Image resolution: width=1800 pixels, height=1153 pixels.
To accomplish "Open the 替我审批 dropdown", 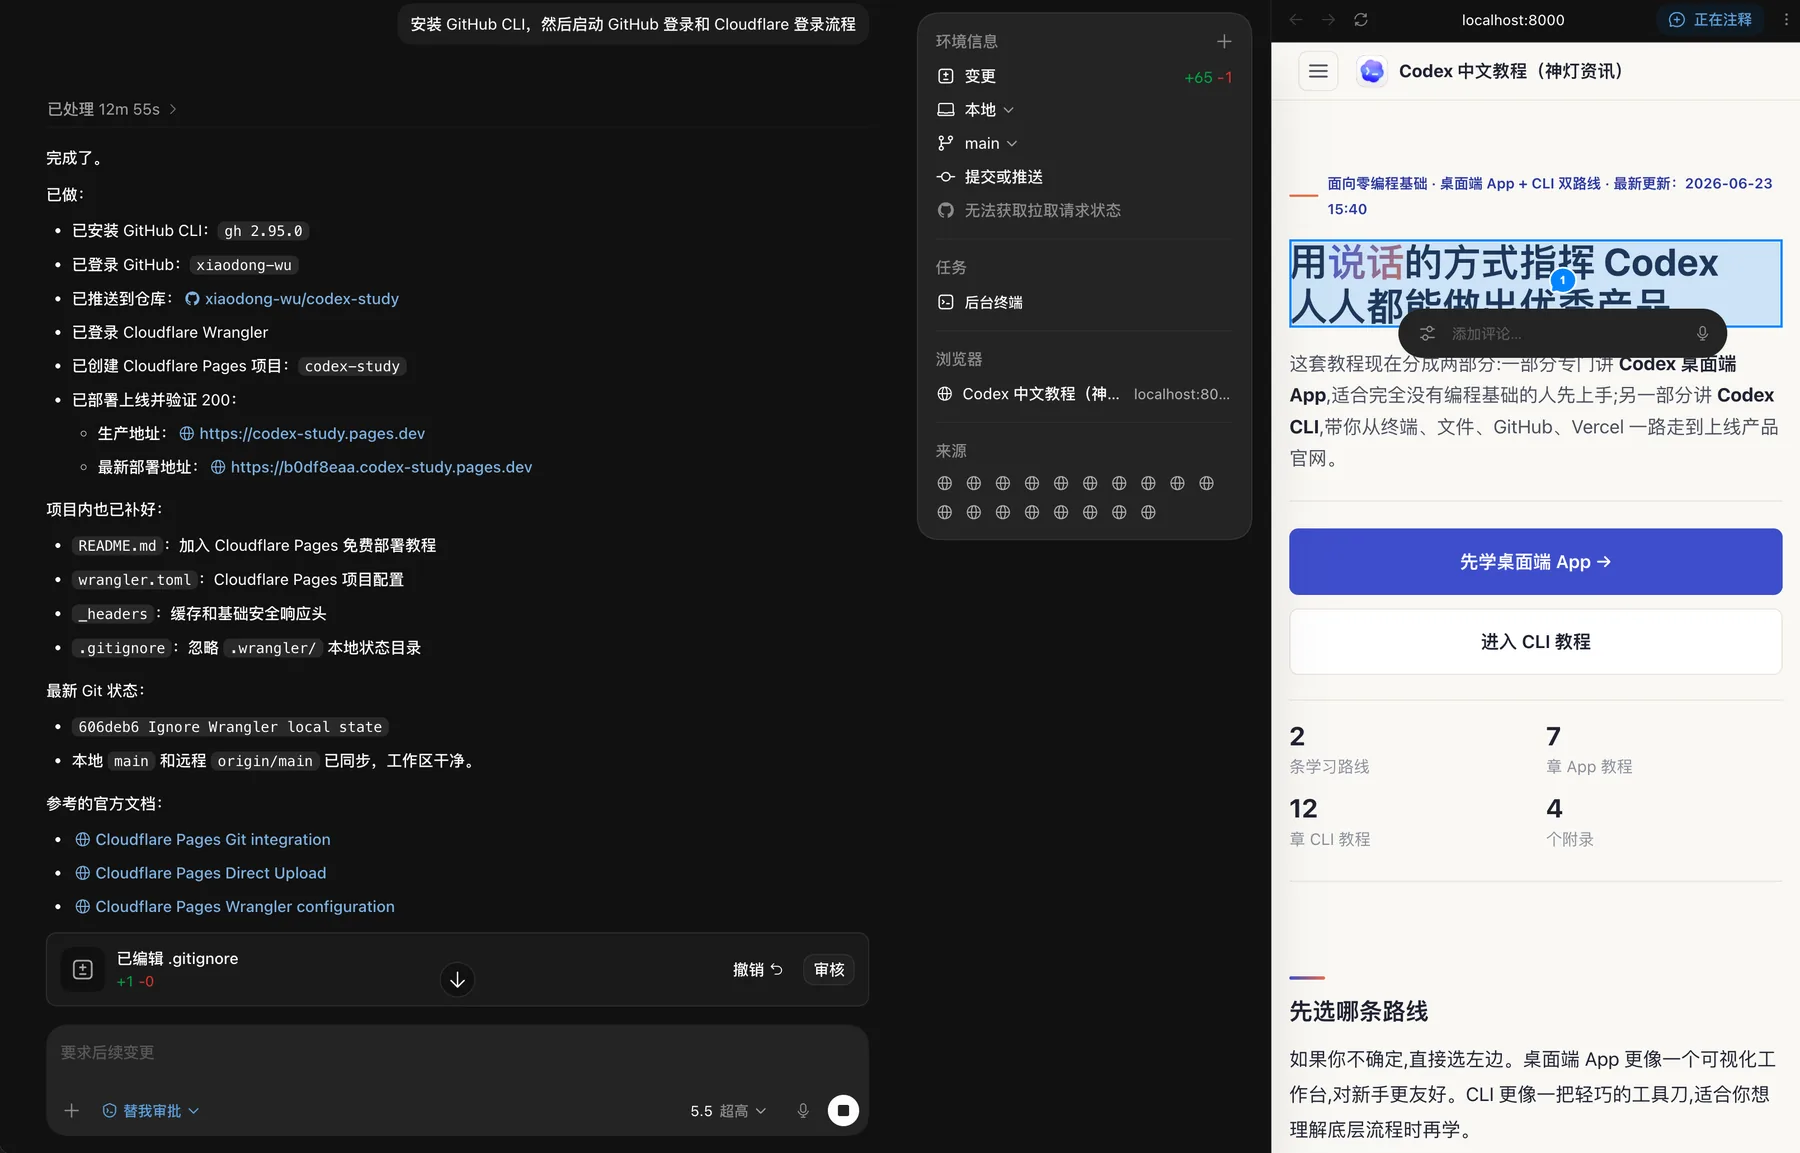I will (x=150, y=1111).
